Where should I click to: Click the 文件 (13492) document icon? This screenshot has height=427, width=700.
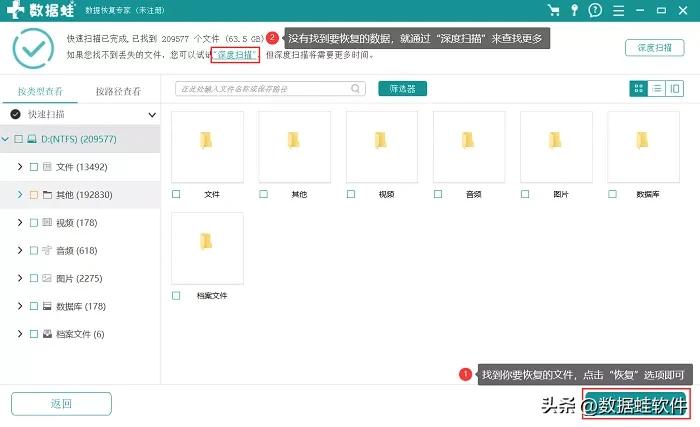coord(47,167)
